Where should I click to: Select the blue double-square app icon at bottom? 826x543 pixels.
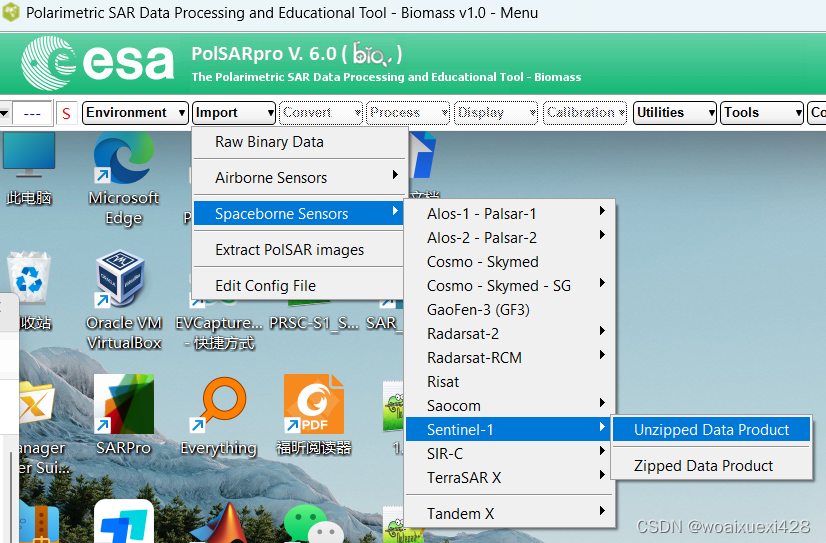[x=124, y=522]
